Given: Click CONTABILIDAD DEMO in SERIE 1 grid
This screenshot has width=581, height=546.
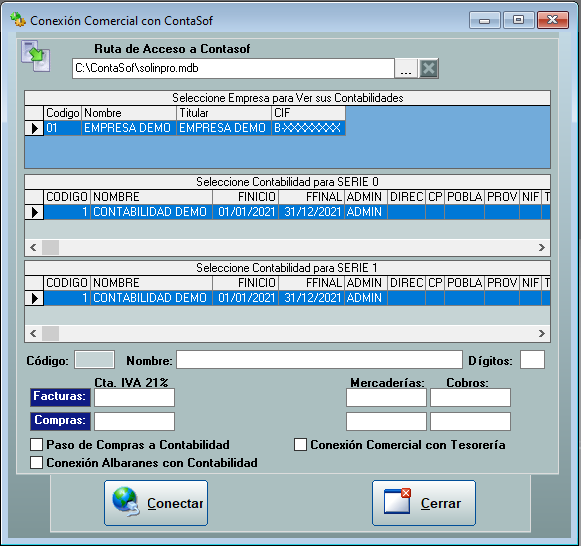Looking at the screenshot, I should tap(152, 298).
